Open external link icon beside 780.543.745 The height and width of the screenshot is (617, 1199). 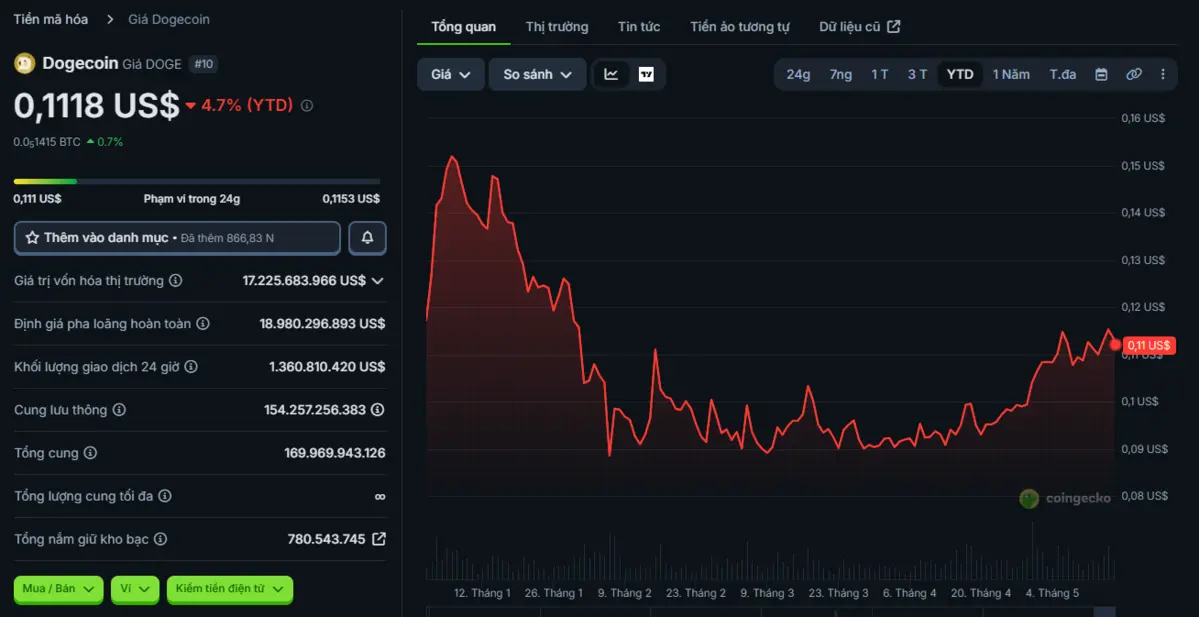pos(379,539)
